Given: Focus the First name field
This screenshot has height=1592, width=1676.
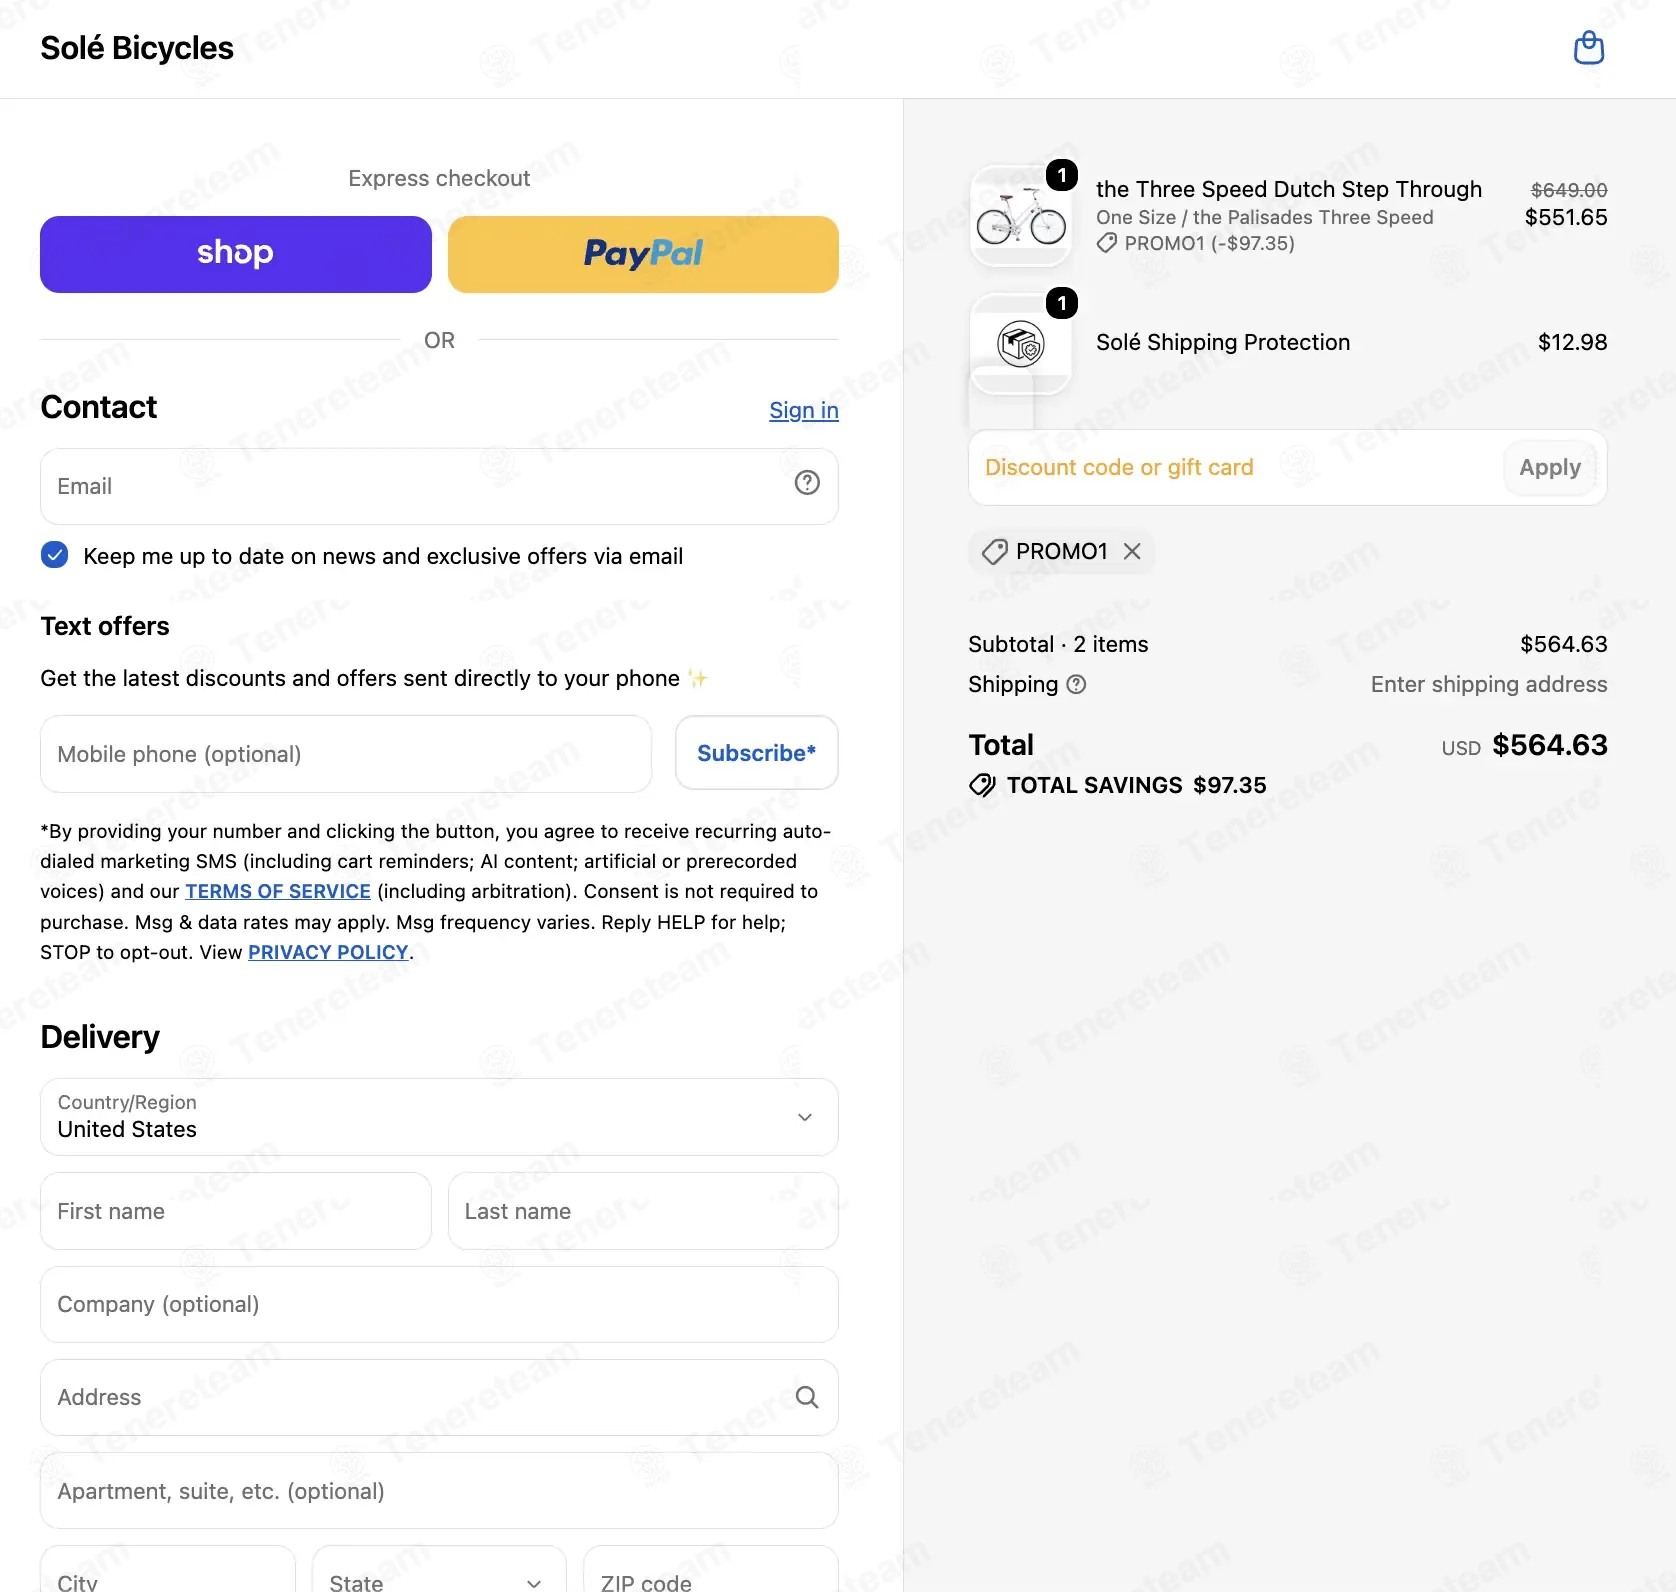Looking at the screenshot, I should pos(236,1211).
